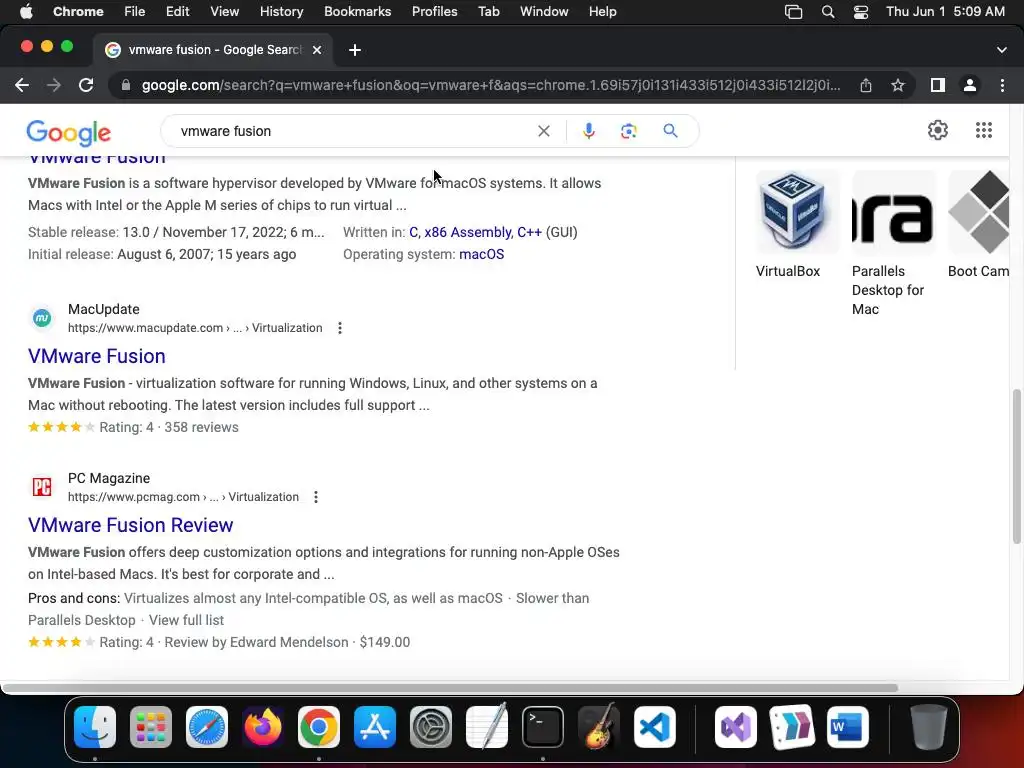Go back to the previous page
The height and width of the screenshot is (768, 1024).
click(22, 85)
